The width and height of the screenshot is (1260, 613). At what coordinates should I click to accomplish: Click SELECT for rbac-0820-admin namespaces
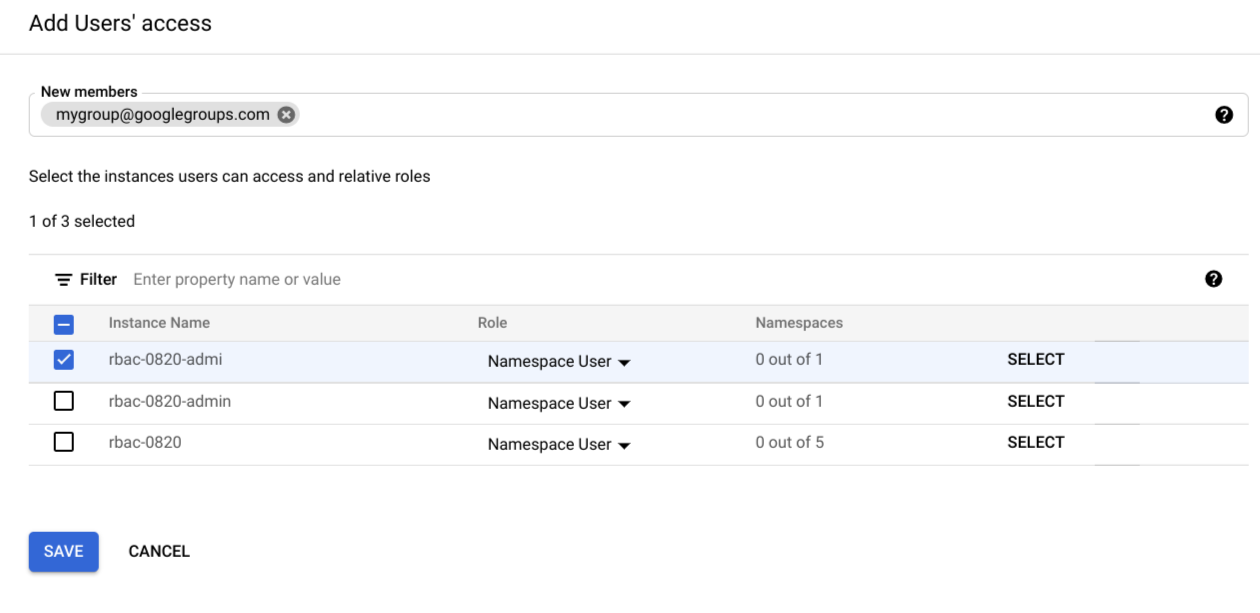click(1036, 401)
